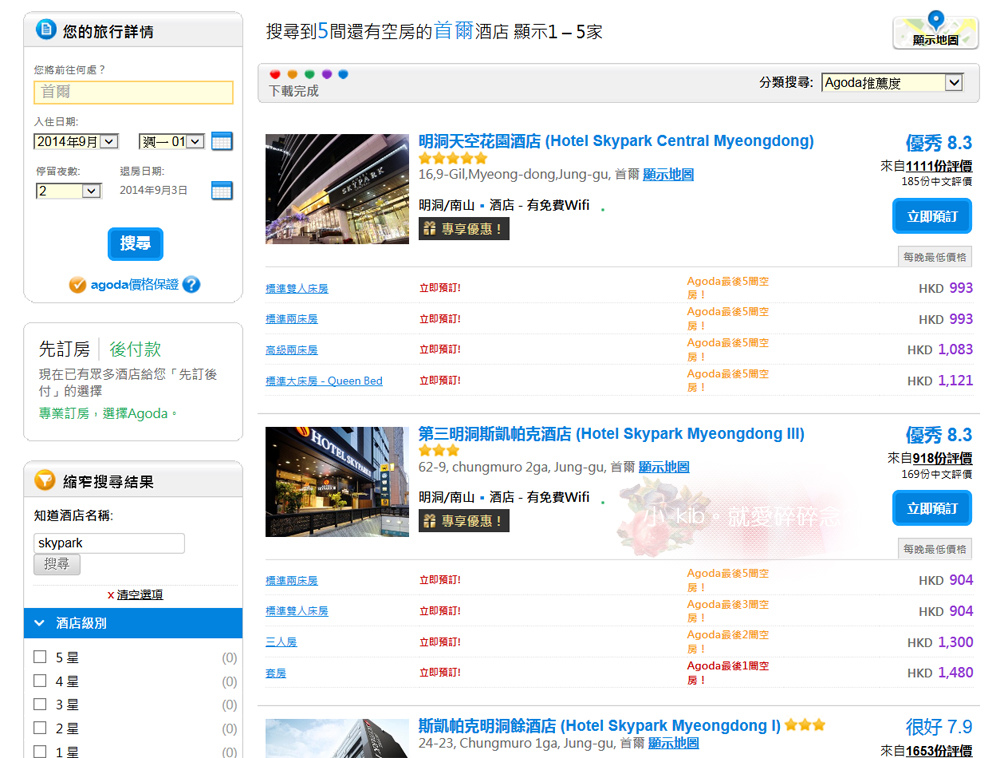Click the 專享優惠 badge on Skypark Central
This screenshot has height=758, width=1000.
pos(464,229)
